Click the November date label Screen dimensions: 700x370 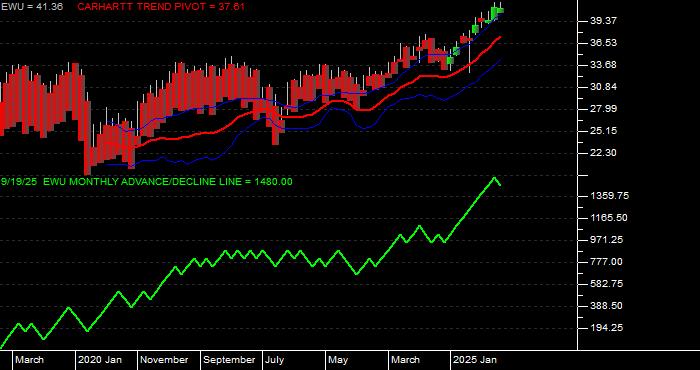165,360
